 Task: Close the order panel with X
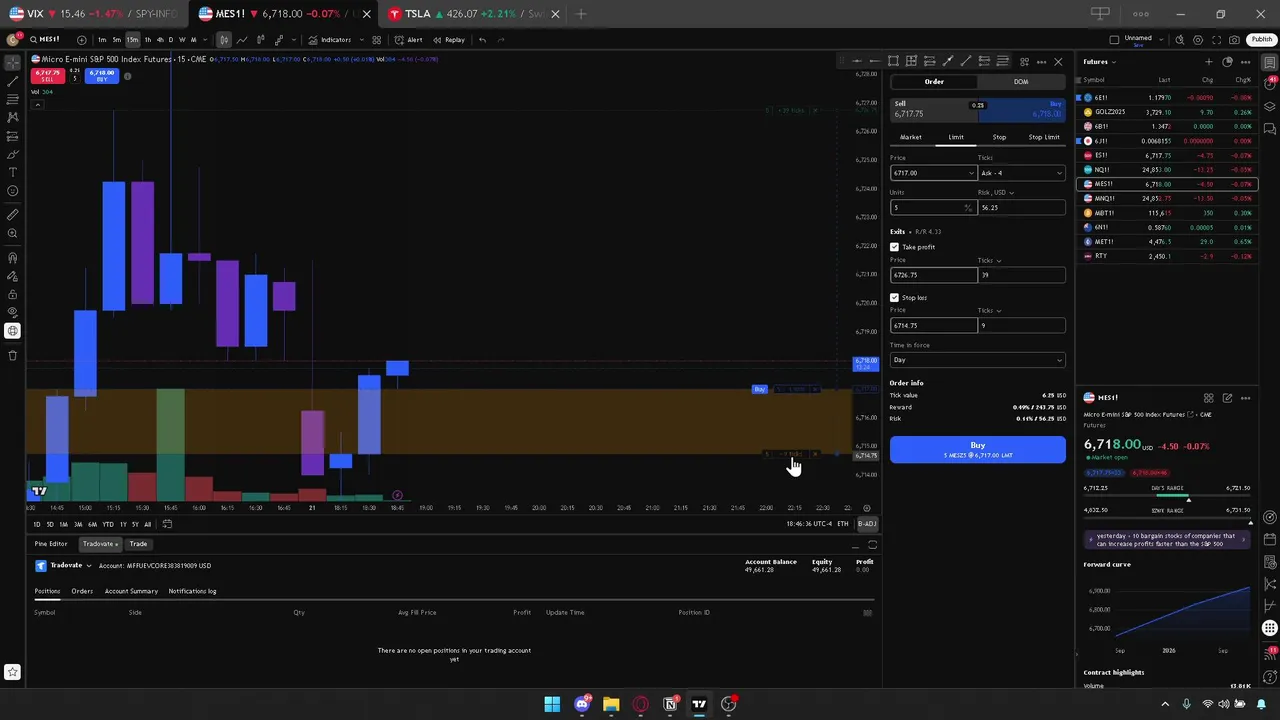(1058, 62)
